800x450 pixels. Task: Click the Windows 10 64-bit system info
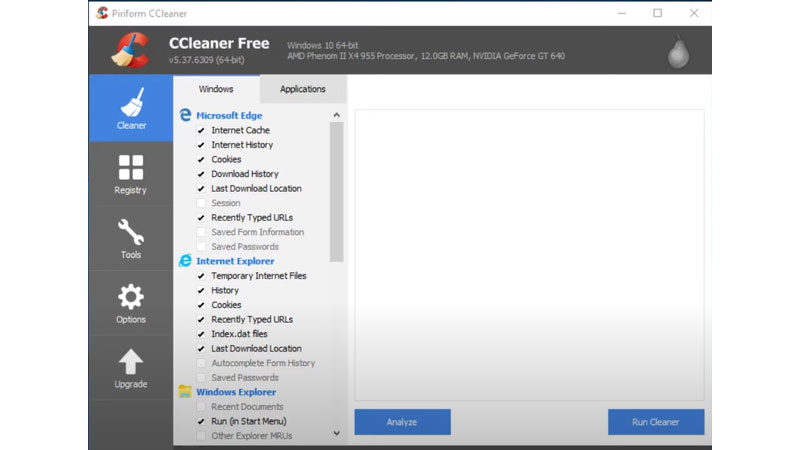coord(322,45)
